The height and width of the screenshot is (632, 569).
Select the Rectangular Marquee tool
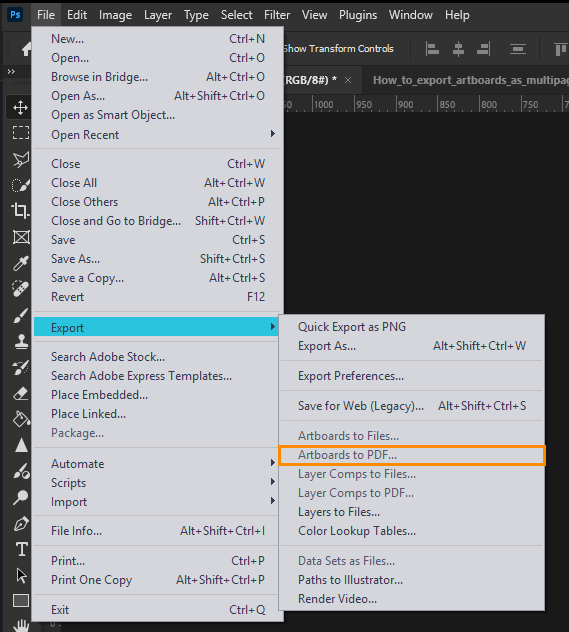coord(21,133)
